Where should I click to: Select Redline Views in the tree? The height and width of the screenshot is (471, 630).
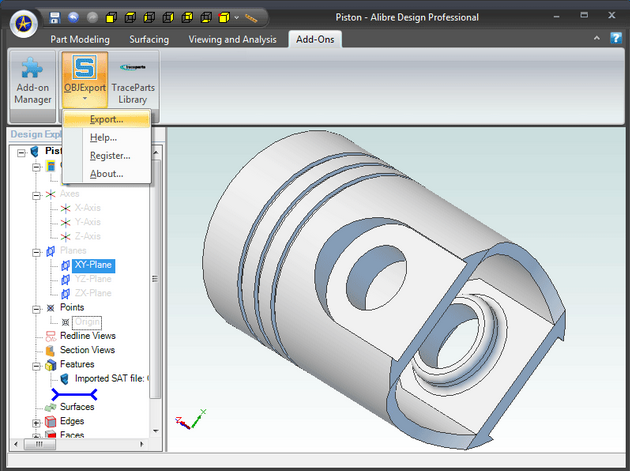(x=87, y=336)
